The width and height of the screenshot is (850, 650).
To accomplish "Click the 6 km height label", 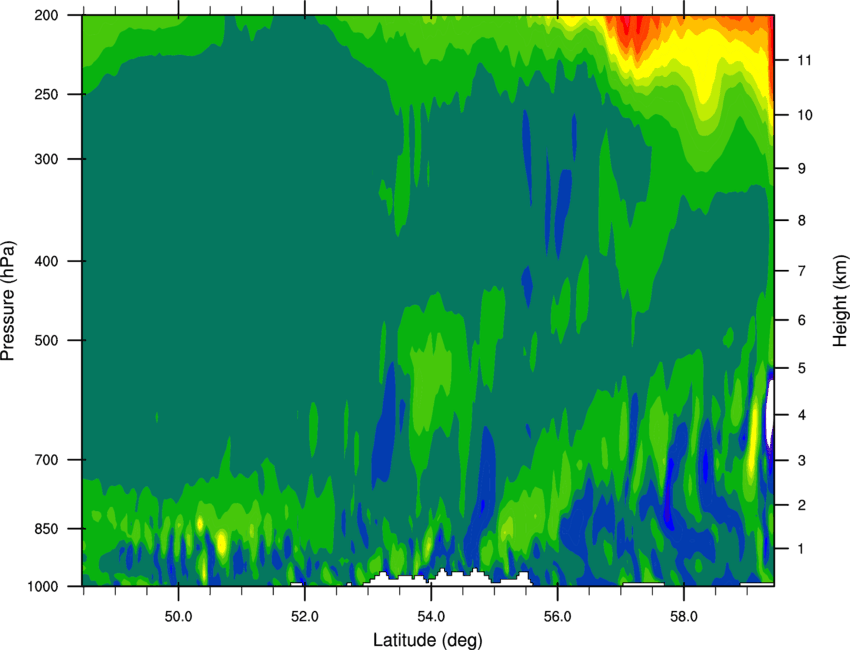I will point(802,320).
